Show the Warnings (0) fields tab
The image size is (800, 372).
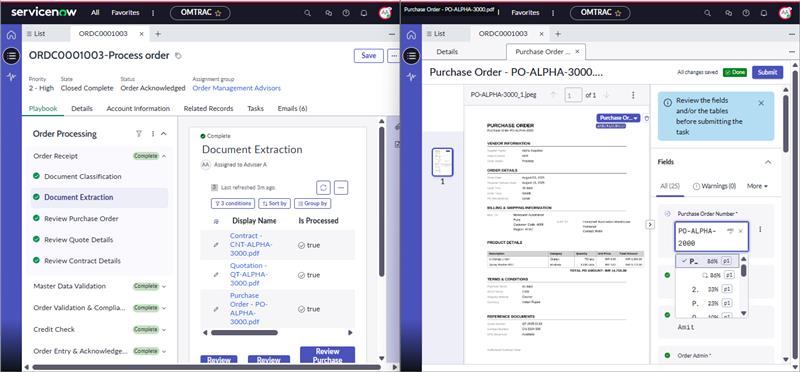tap(714, 186)
